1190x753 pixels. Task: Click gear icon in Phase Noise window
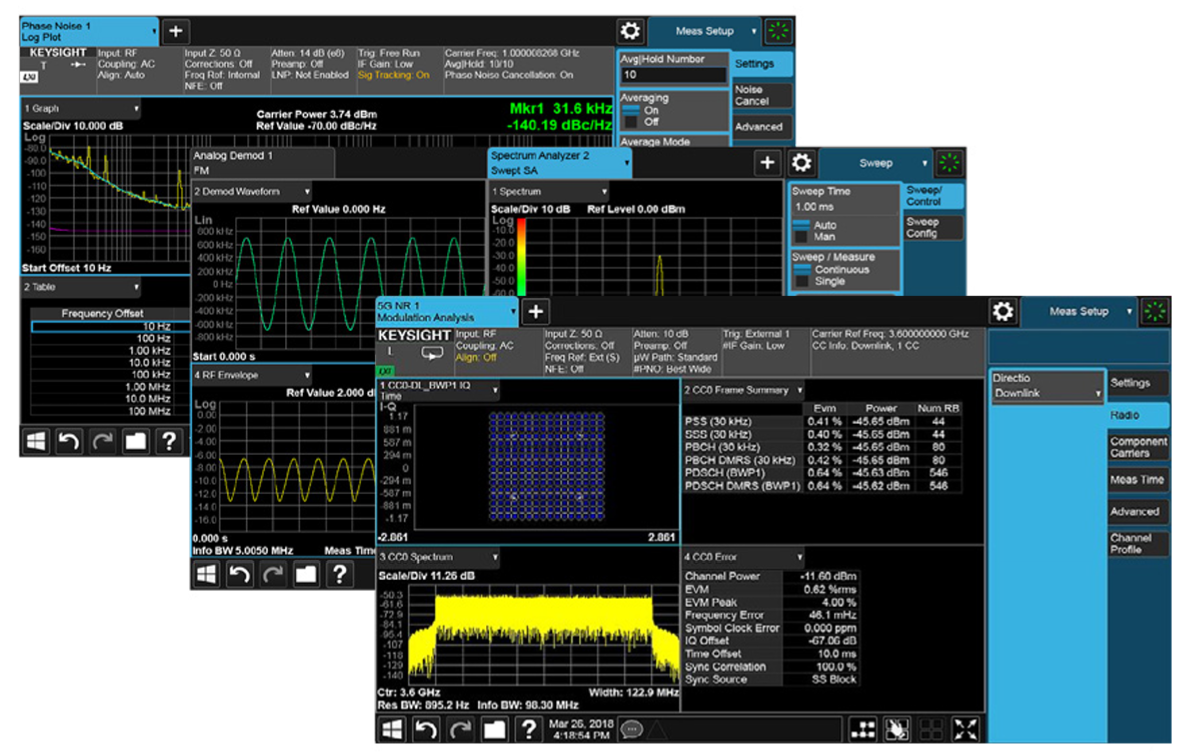[630, 31]
